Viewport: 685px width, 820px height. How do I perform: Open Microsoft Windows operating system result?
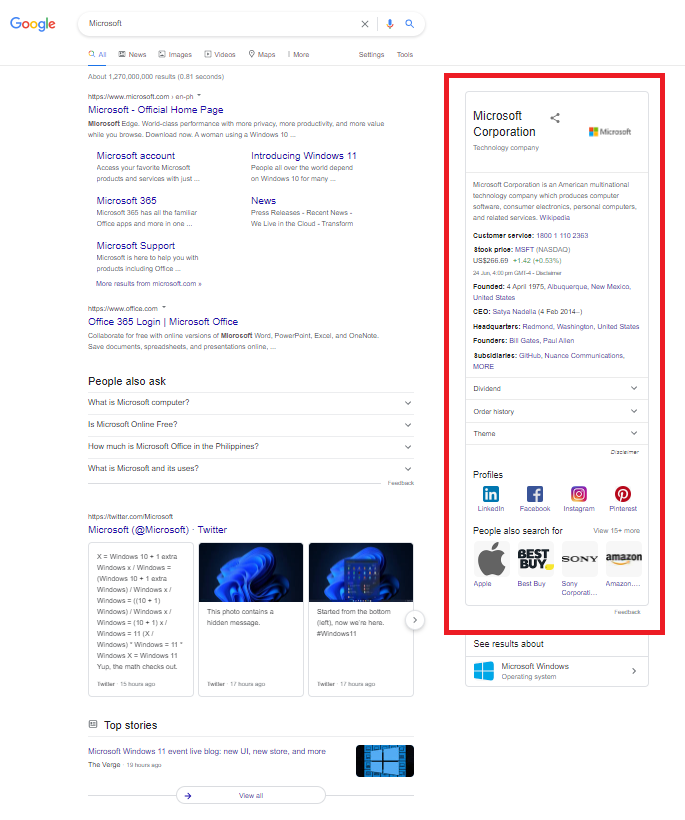557,671
